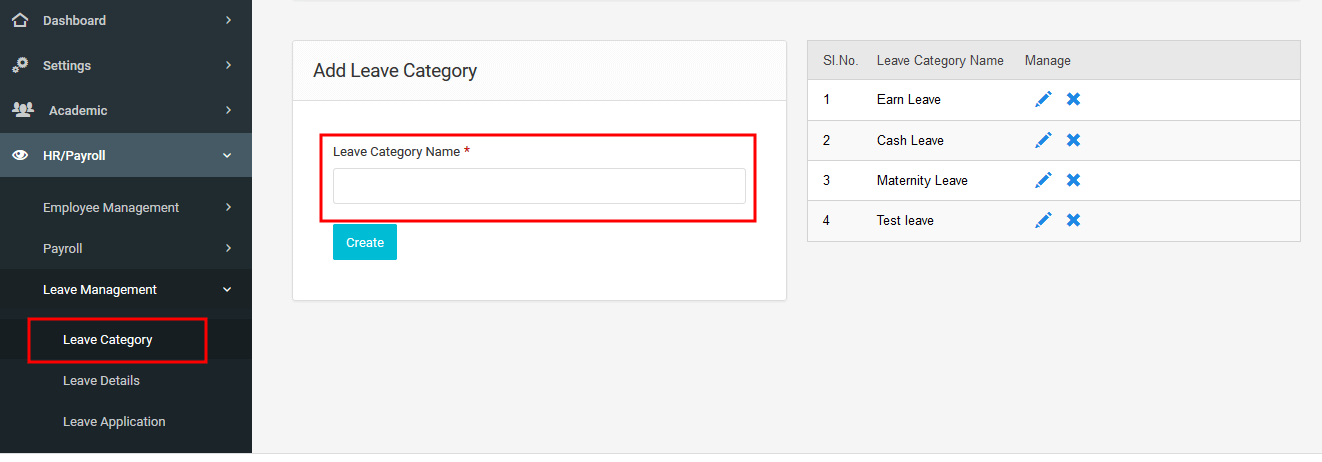Click the HR/Payroll eye icon
Image resolution: width=1322 pixels, height=462 pixels.
click(x=20, y=155)
